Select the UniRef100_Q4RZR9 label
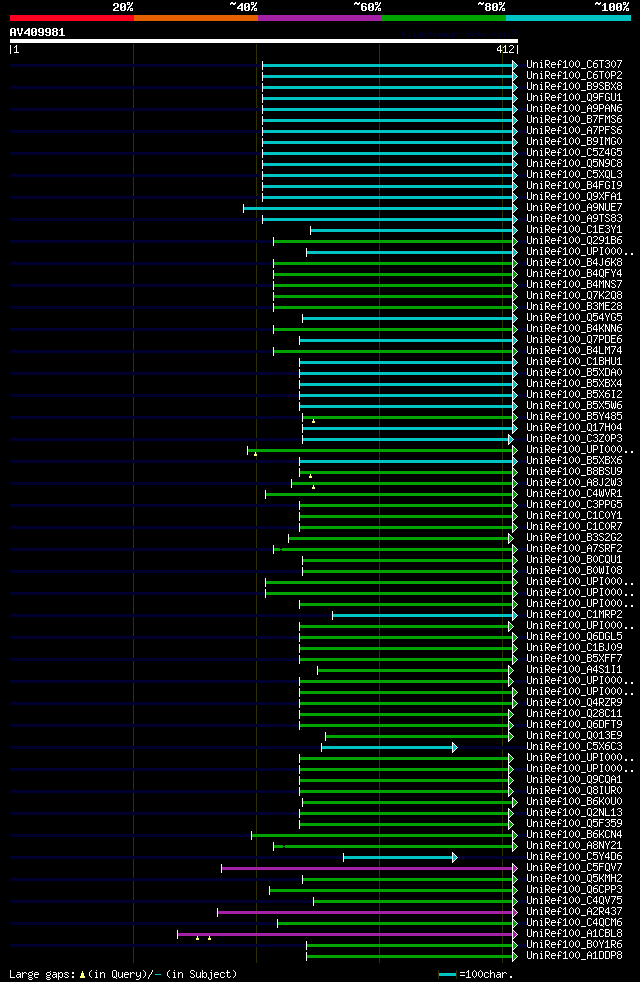 point(574,703)
